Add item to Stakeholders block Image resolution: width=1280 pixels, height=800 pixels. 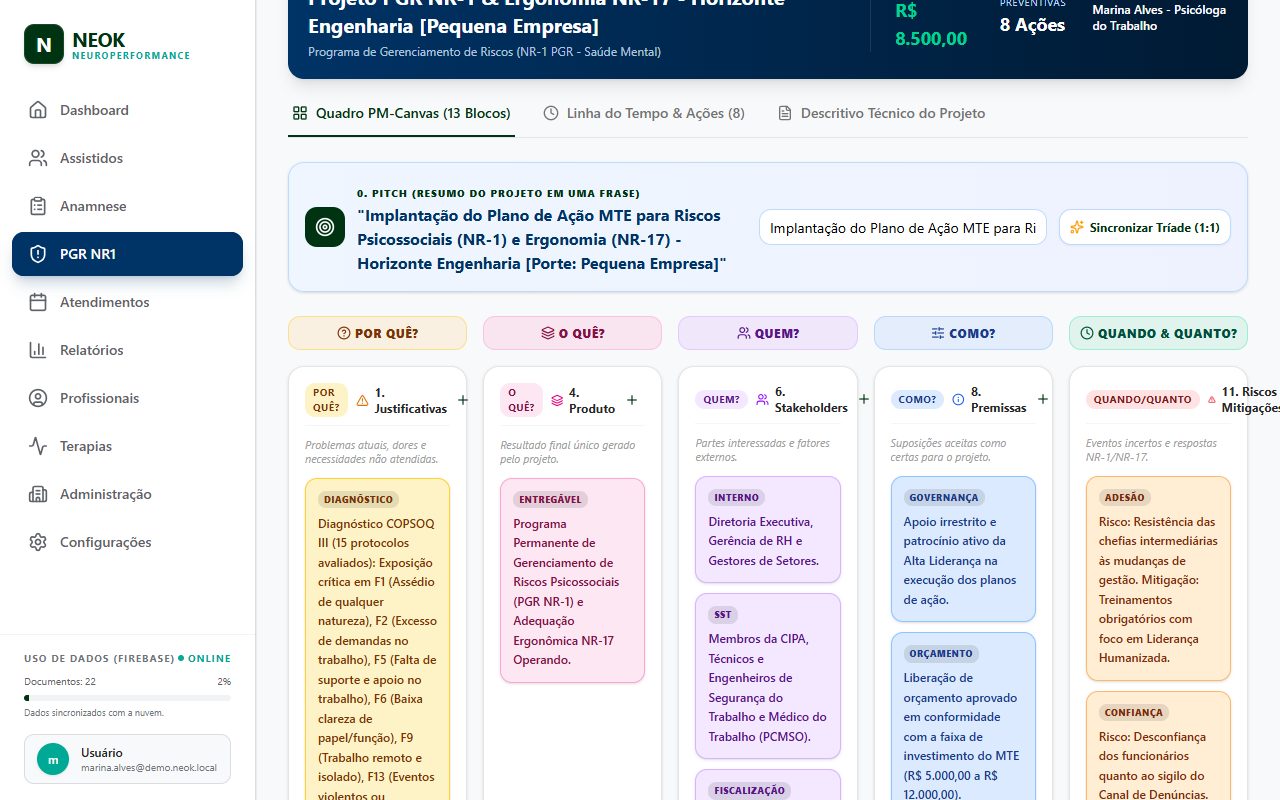coord(864,400)
